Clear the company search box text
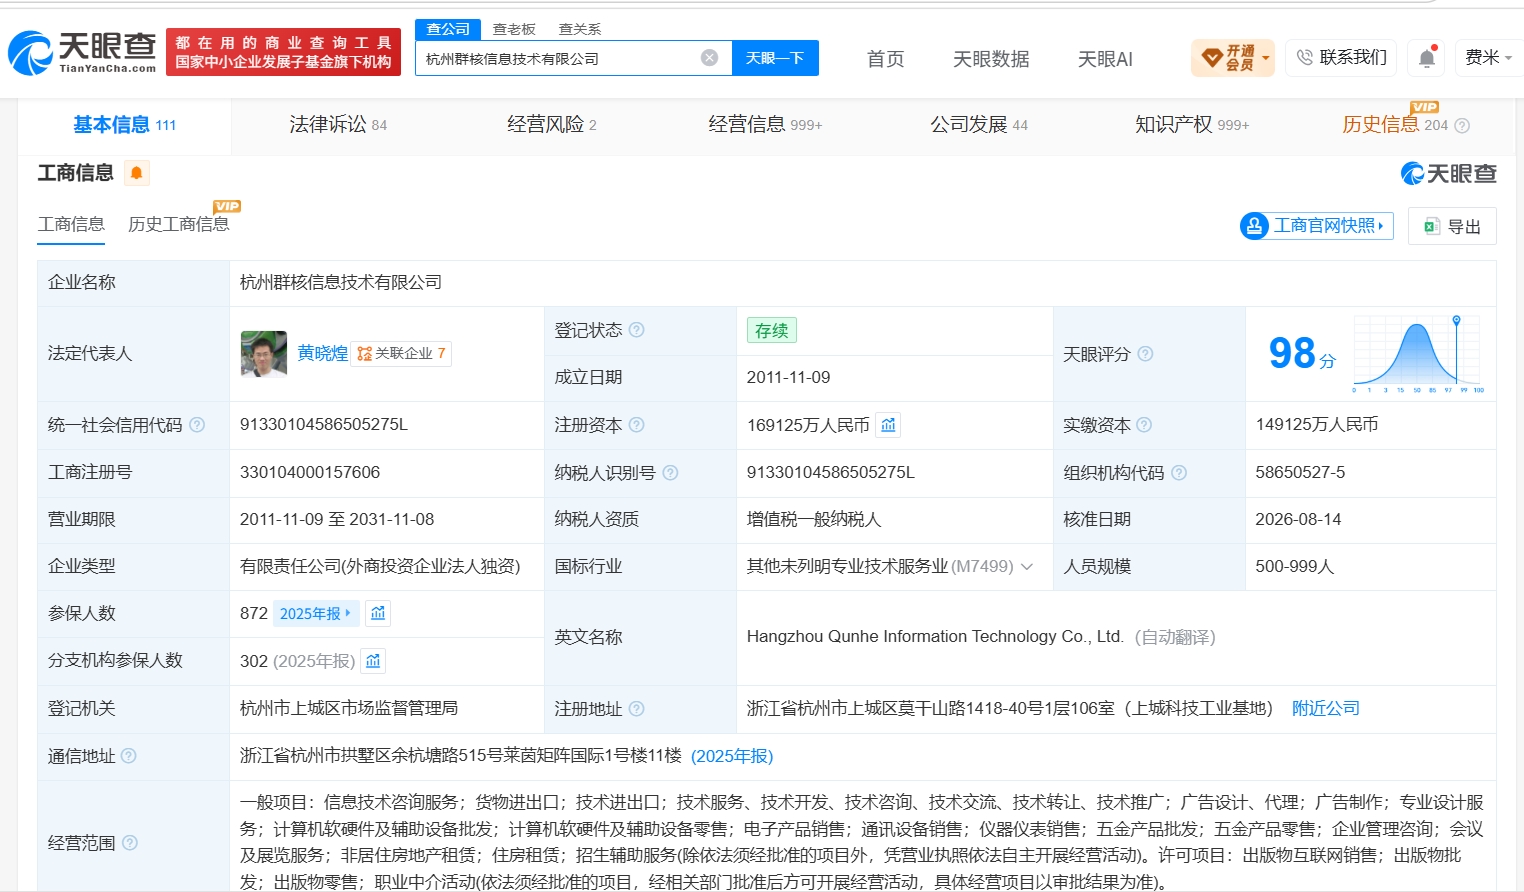This screenshot has height=892, width=1524. pyautogui.click(x=709, y=58)
